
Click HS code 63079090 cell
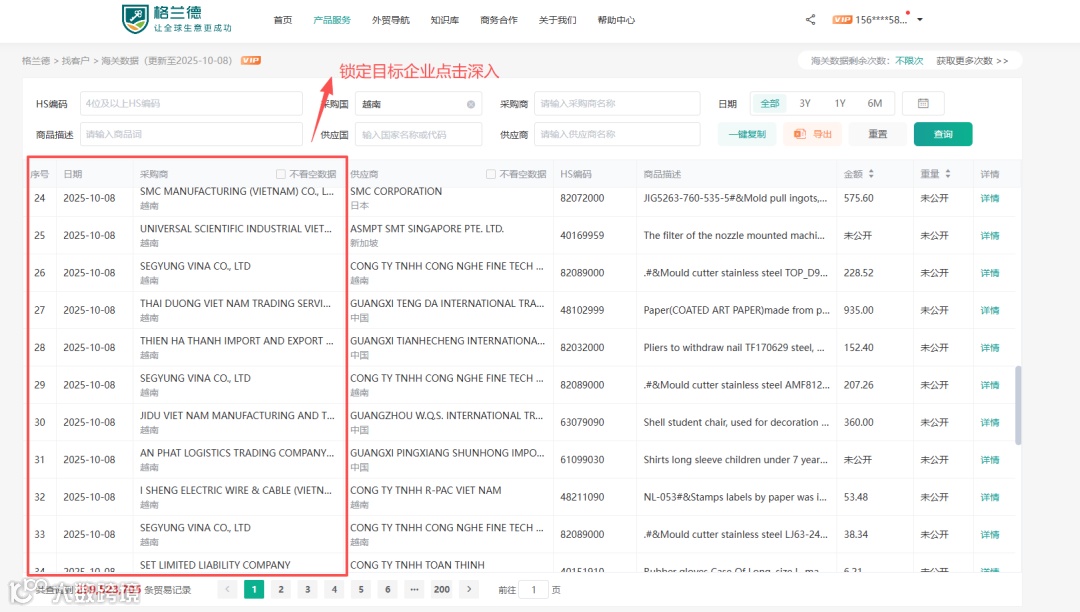coord(582,423)
